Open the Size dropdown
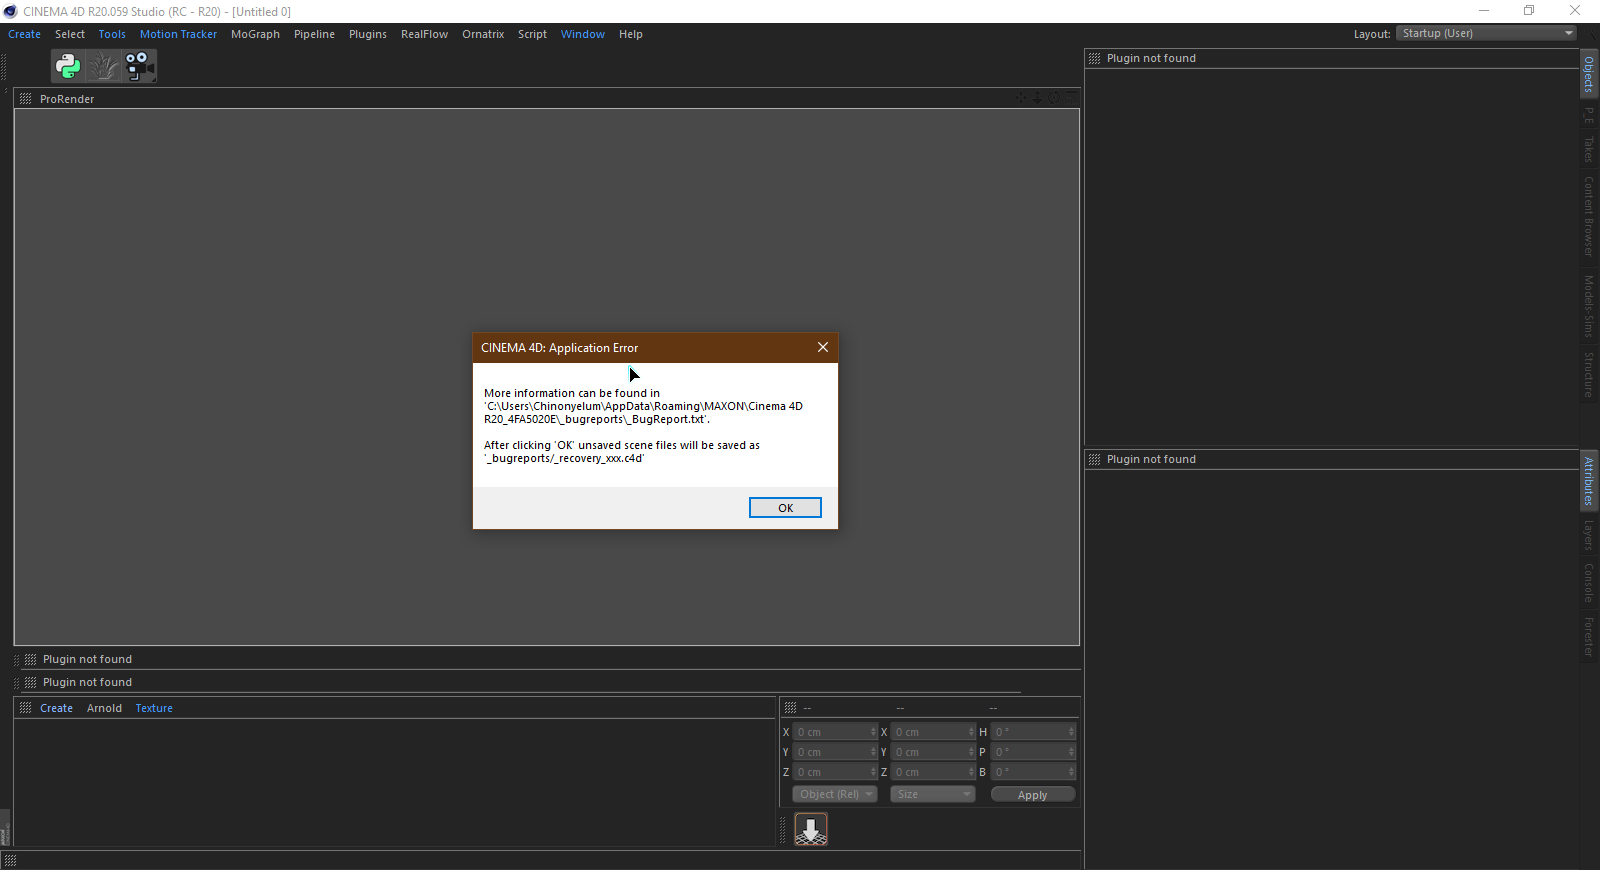Screen dimensions: 1600x870 click(932, 794)
